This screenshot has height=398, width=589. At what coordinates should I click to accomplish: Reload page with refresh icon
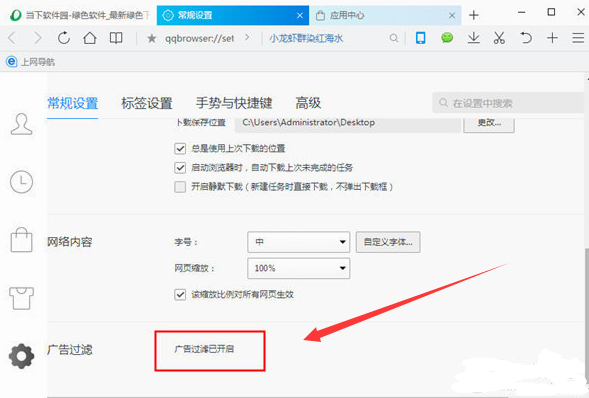point(64,38)
